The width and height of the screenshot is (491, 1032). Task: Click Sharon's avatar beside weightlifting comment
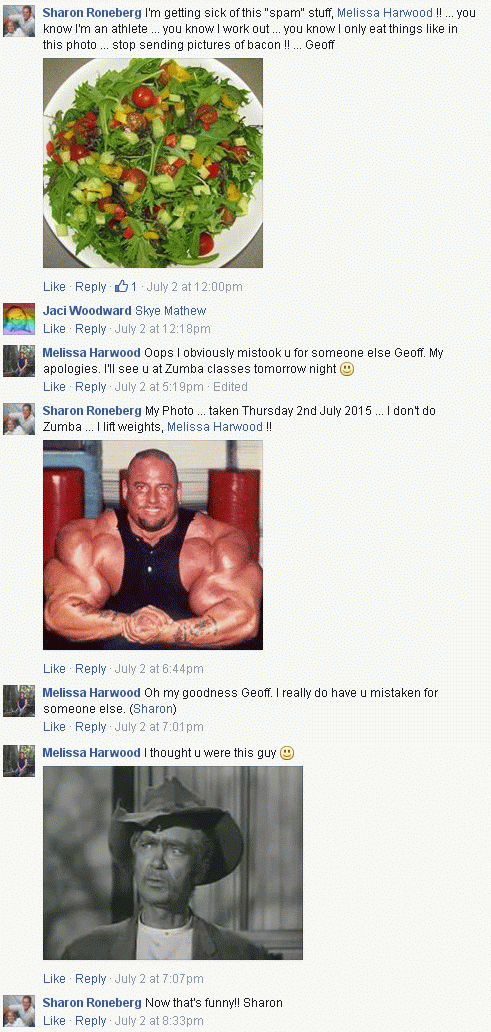point(18,419)
